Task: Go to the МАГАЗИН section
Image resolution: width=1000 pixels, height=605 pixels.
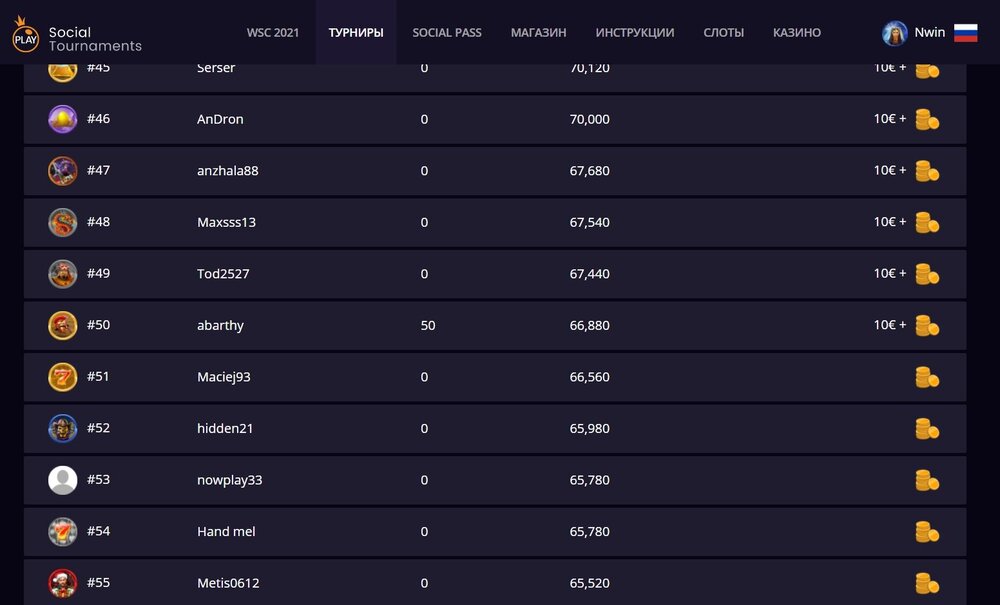Action: click(538, 33)
